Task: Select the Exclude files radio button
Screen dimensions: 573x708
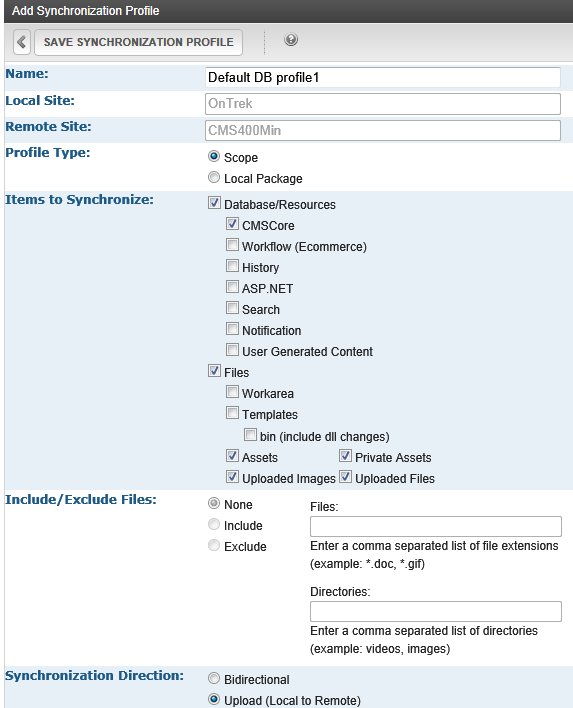Action: (214, 545)
